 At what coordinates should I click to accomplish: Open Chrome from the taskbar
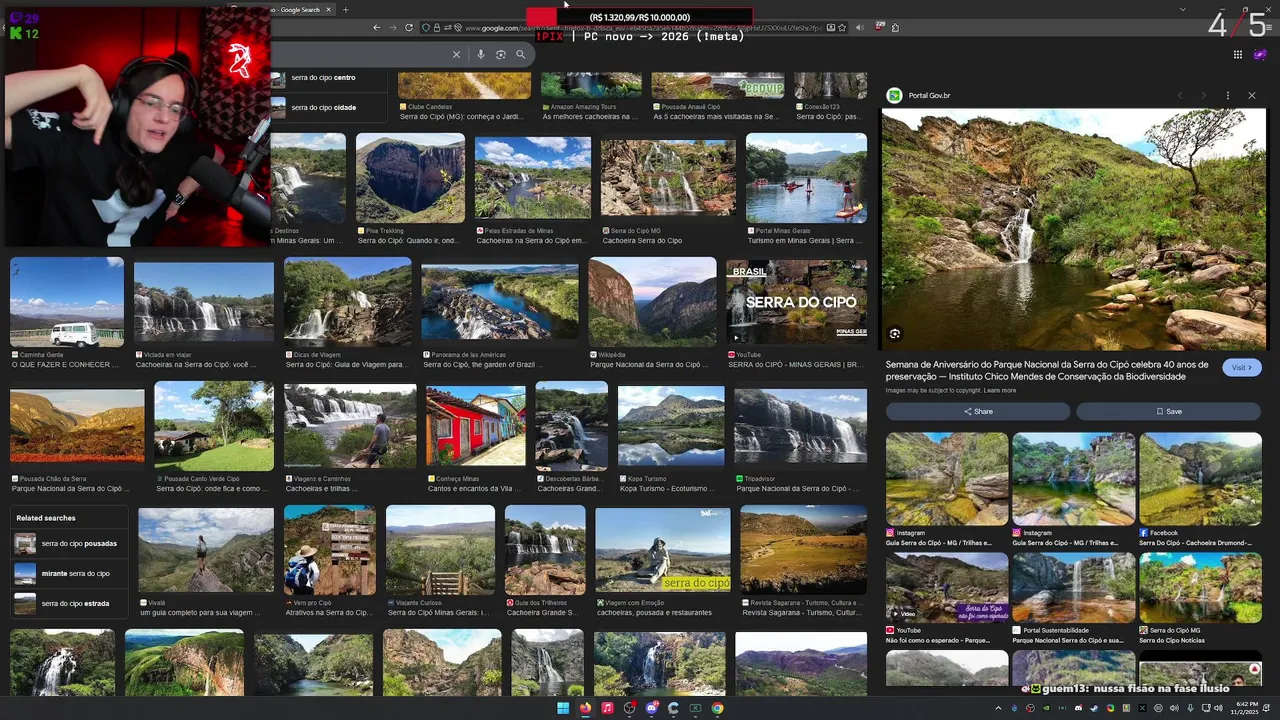[717, 708]
